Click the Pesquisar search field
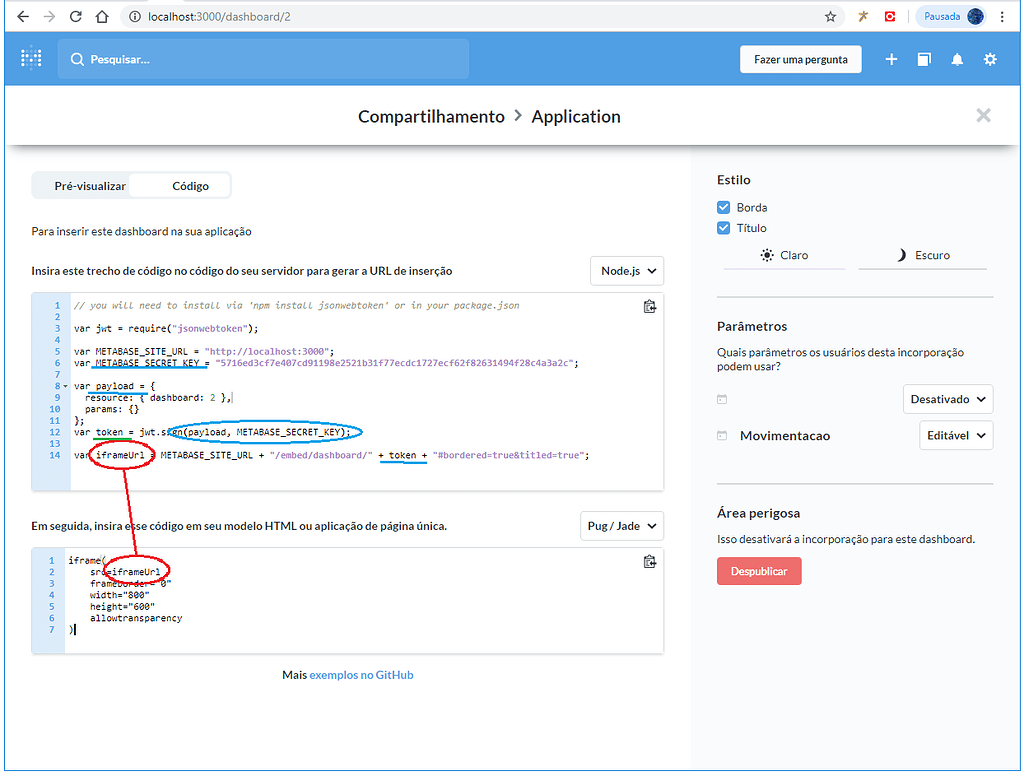Viewport: 1024px width, 776px height. [263, 59]
